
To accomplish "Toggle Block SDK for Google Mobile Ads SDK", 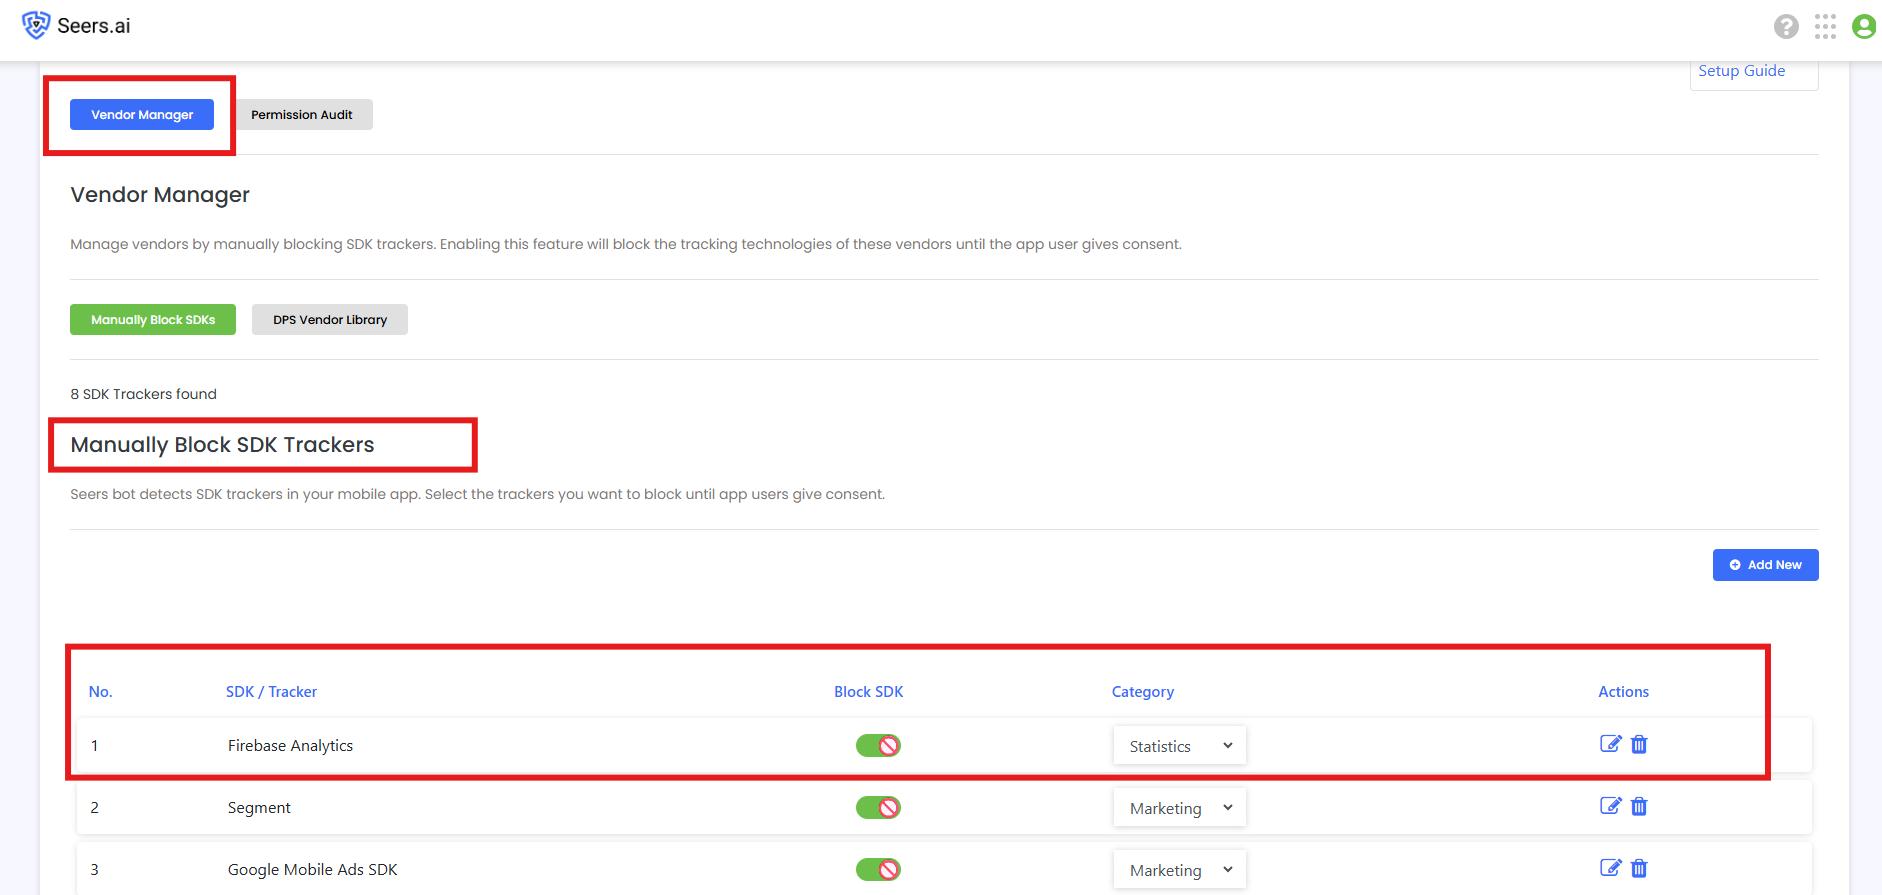I will pyautogui.click(x=878, y=870).
